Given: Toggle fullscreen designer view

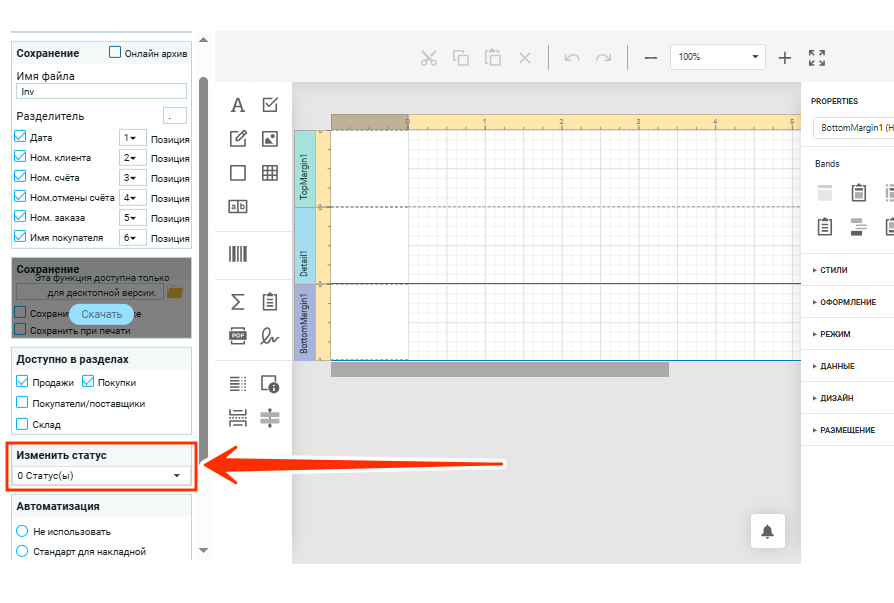Looking at the screenshot, I should (x=817, y=57).
